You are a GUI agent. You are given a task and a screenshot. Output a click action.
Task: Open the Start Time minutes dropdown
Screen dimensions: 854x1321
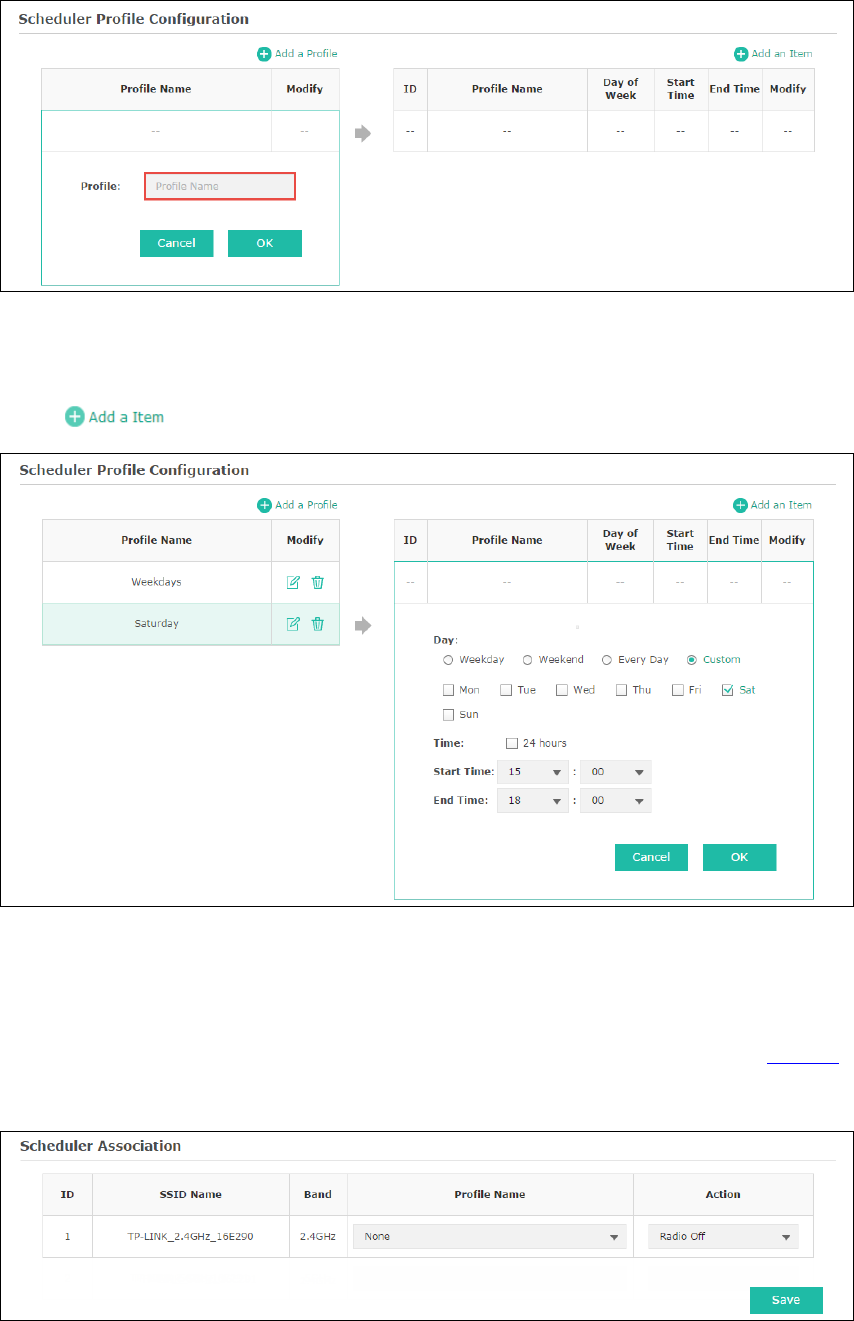[616, 772]
